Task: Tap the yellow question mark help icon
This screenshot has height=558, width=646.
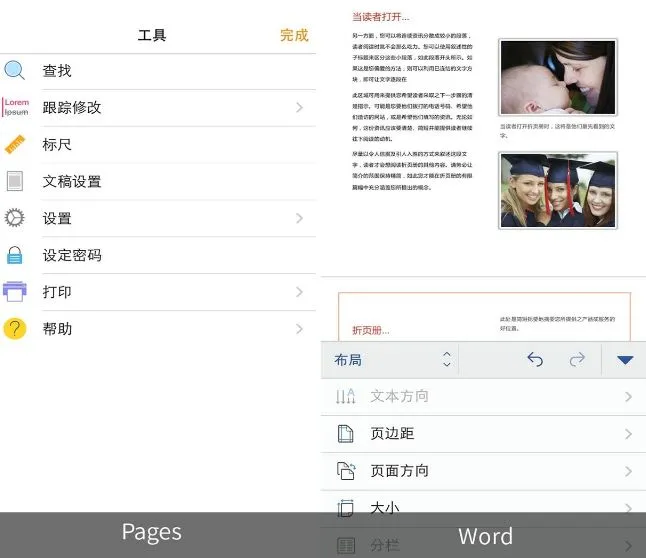Action: pyautogui.click(x=15, y=328)
